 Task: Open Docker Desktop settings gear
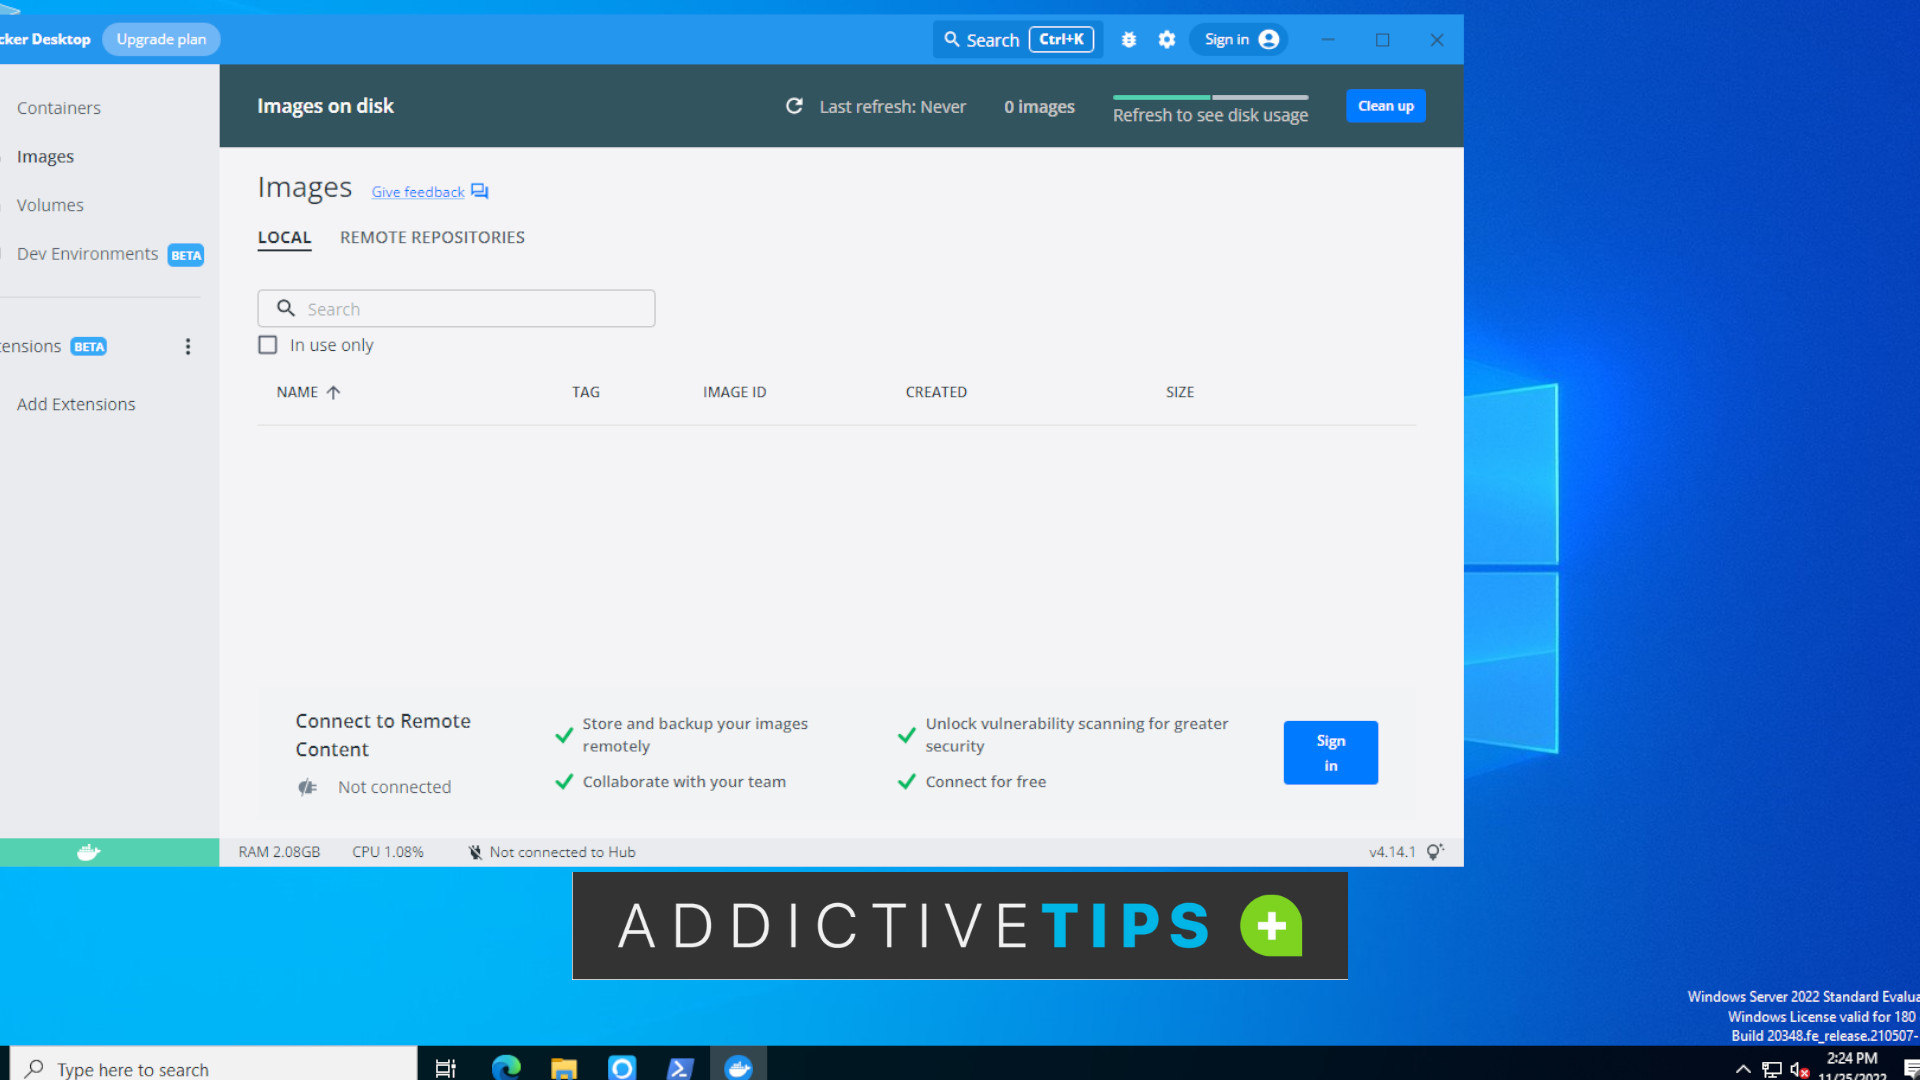(1166, 39)
